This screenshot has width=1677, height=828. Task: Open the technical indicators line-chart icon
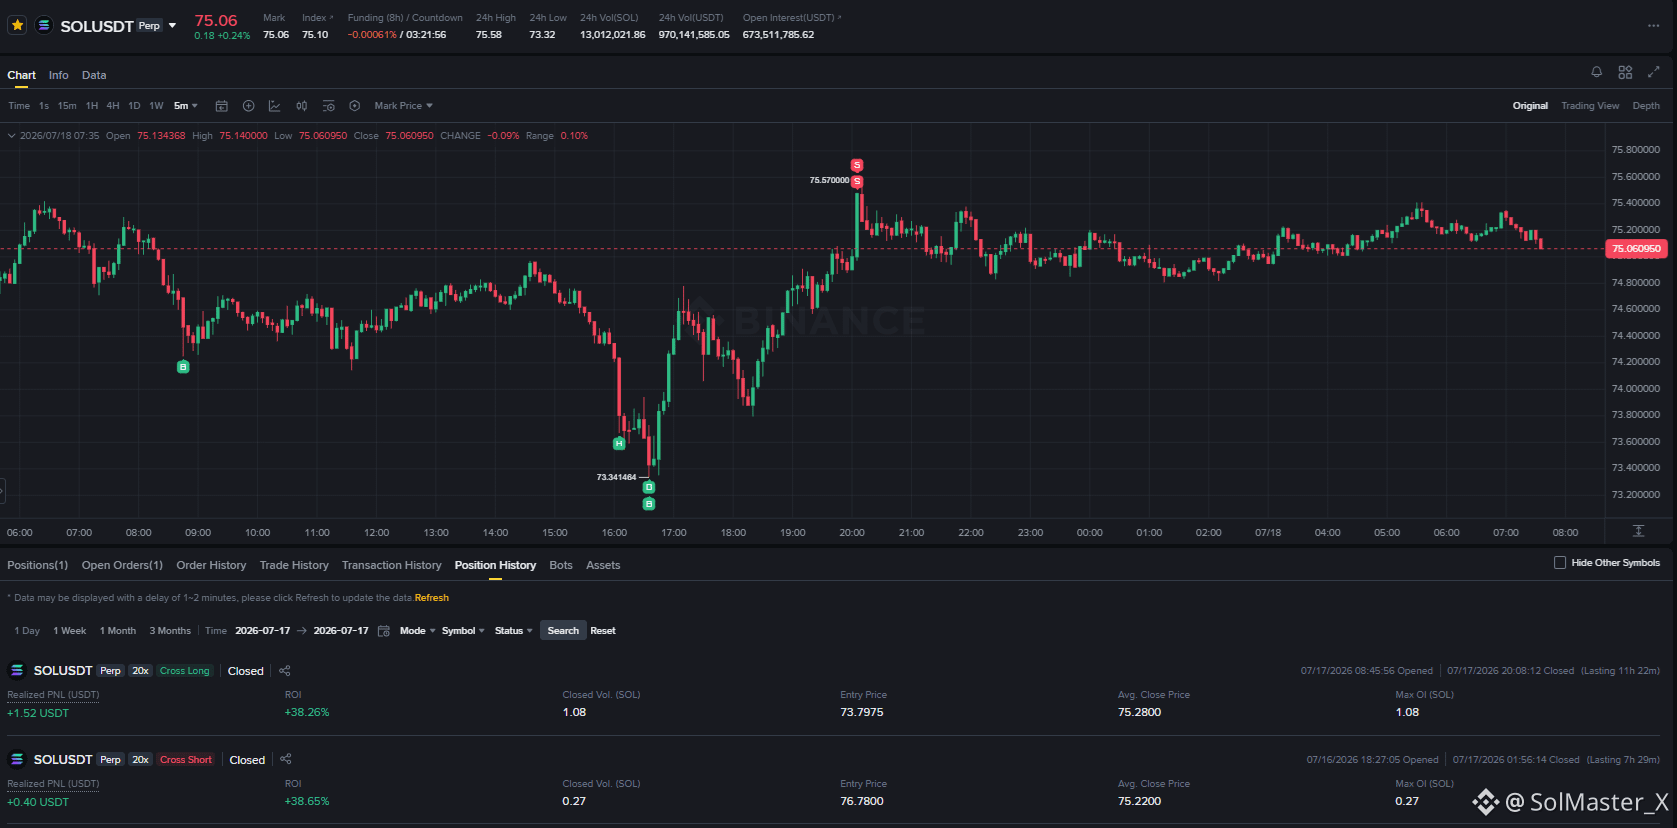click(274, 106)
